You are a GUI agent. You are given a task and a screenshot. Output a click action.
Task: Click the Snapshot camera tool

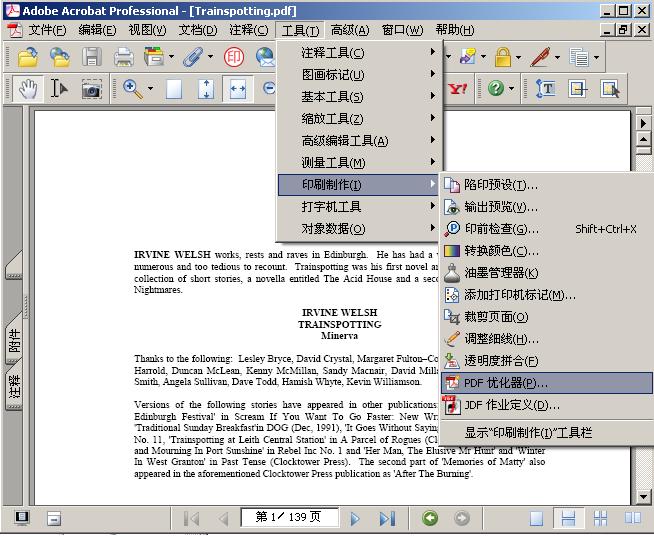click(x=91, y=89)
